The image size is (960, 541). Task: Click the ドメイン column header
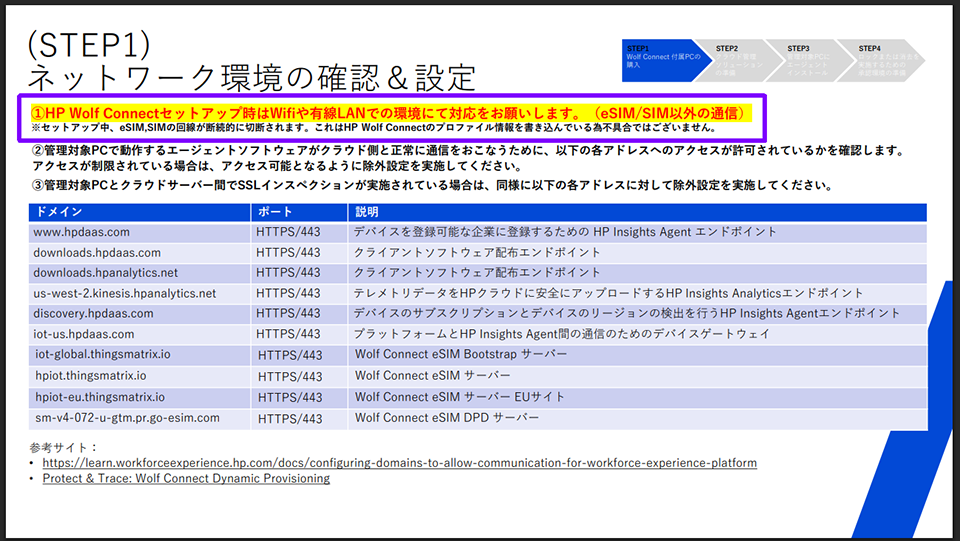tap(140, 212)
